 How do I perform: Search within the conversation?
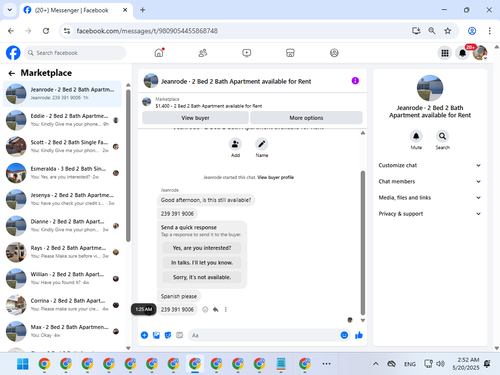(x=442, y=136)
